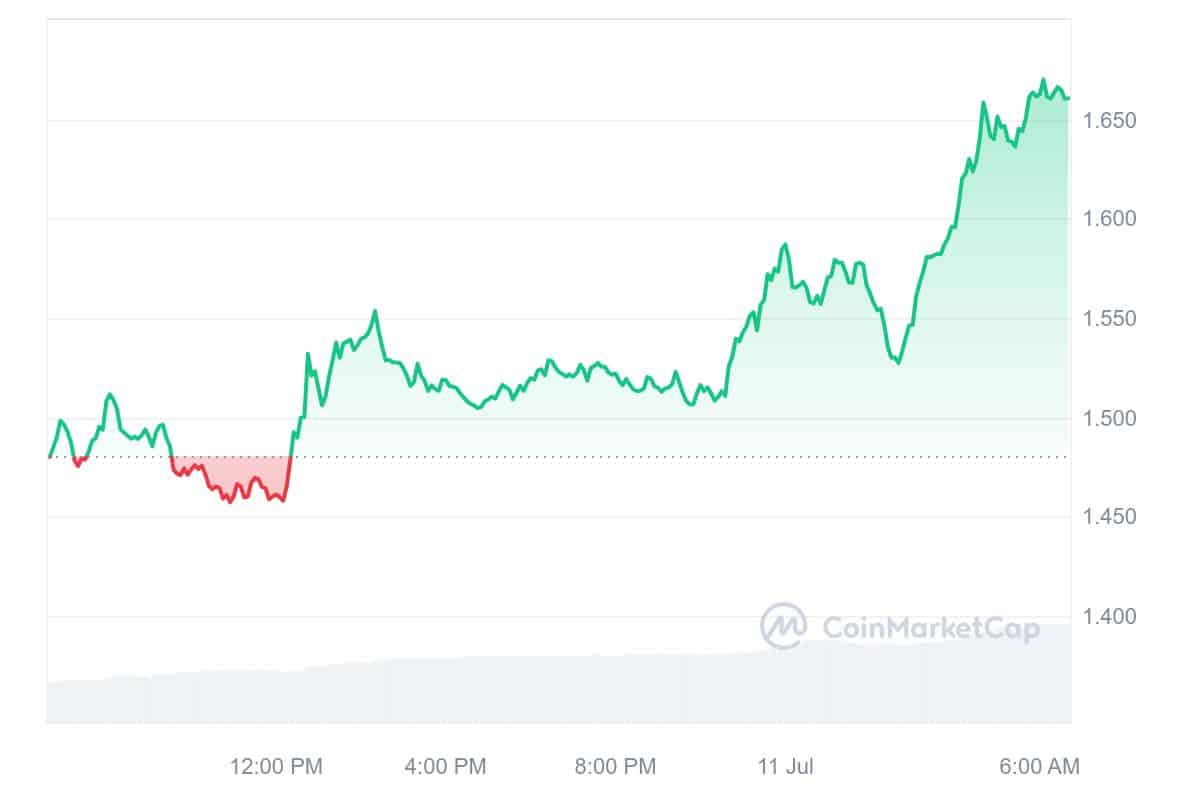This screenshot has width=1200, height=800.
Task: Click the 8:00 PM time label
Action: point(615,767)
